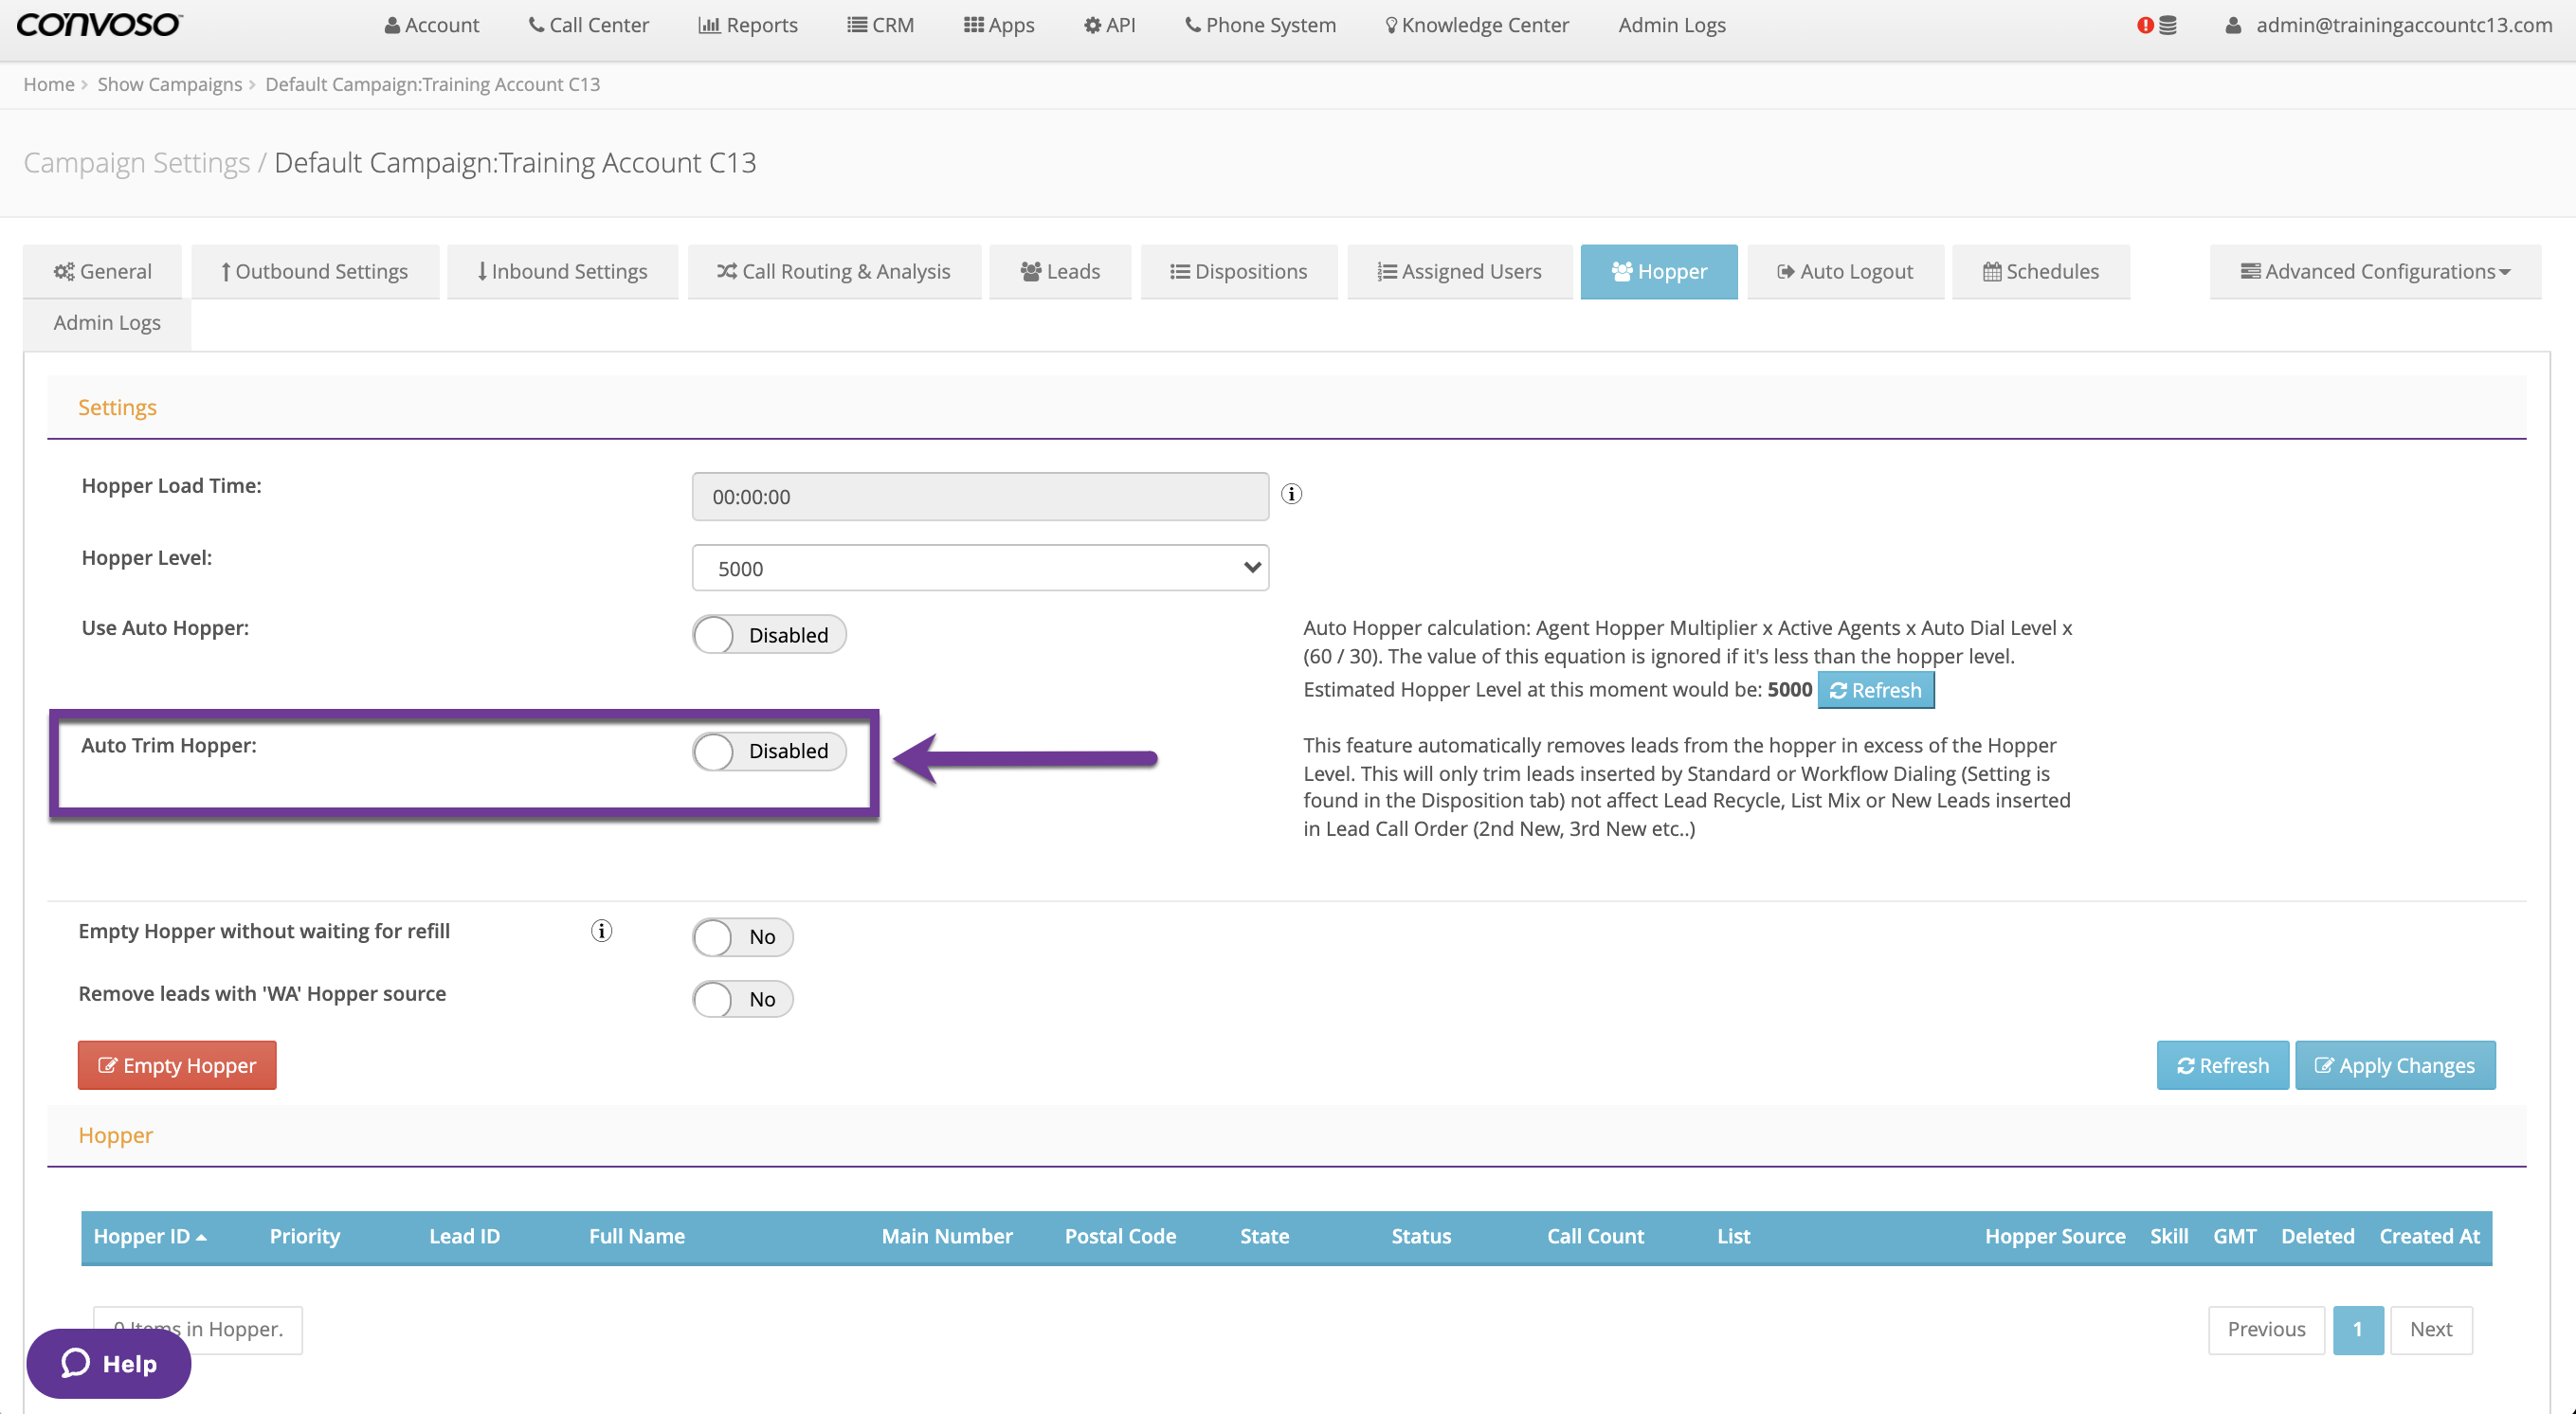This screenshot has width=2576, height=1414.
Task: Open the CRM menu
Action: pyautogui.click(x=880, y=25)
